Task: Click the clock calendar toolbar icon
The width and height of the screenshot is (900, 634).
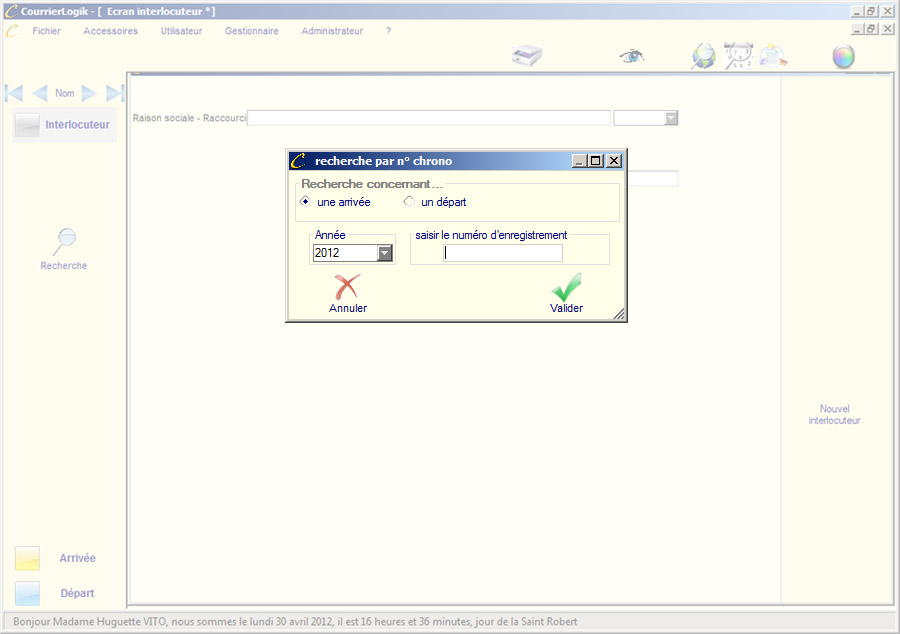Action: tap(738, 56)
